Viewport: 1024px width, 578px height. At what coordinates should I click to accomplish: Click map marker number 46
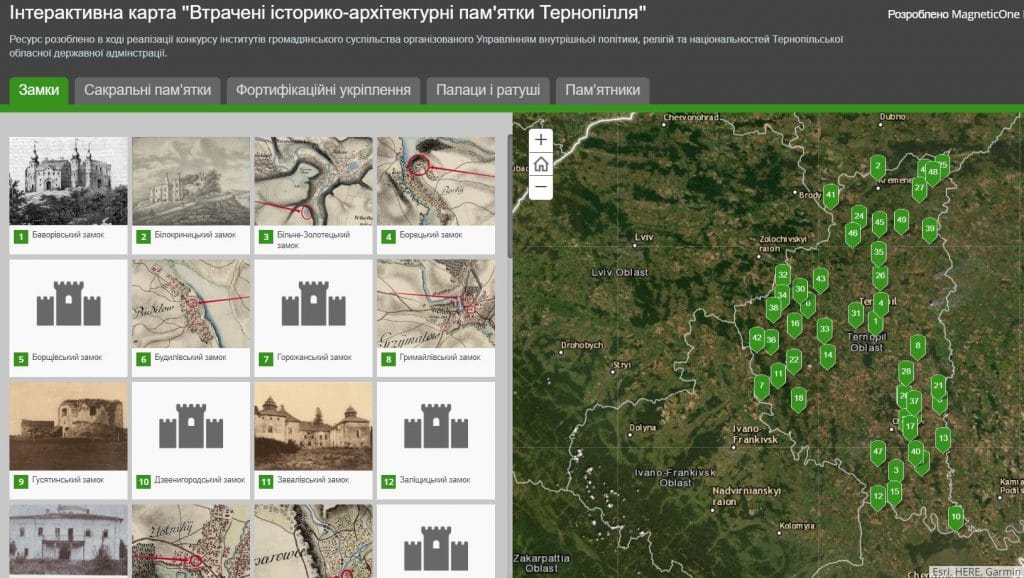(x=852, y=233)
